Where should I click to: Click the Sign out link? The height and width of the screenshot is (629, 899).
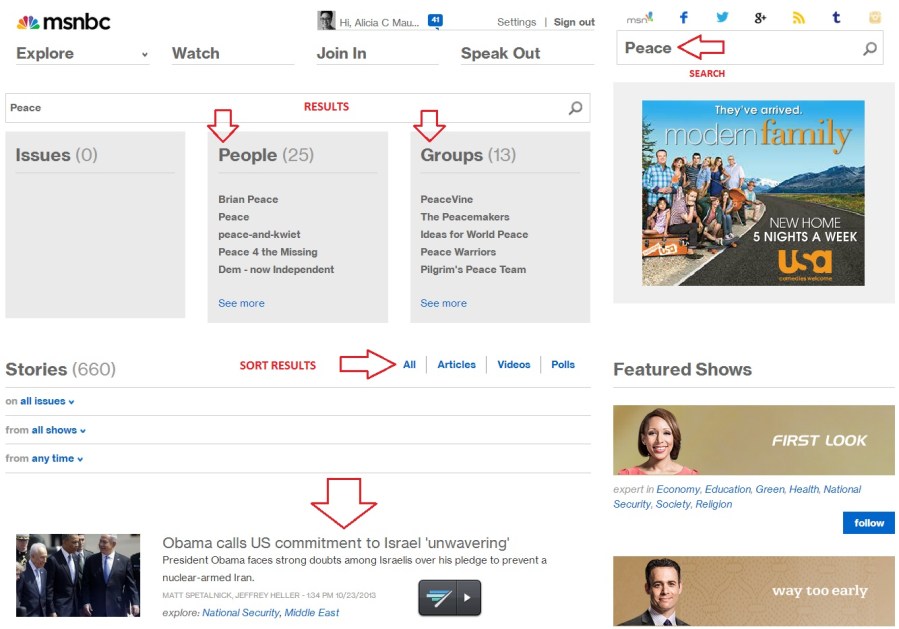[574, 22]
